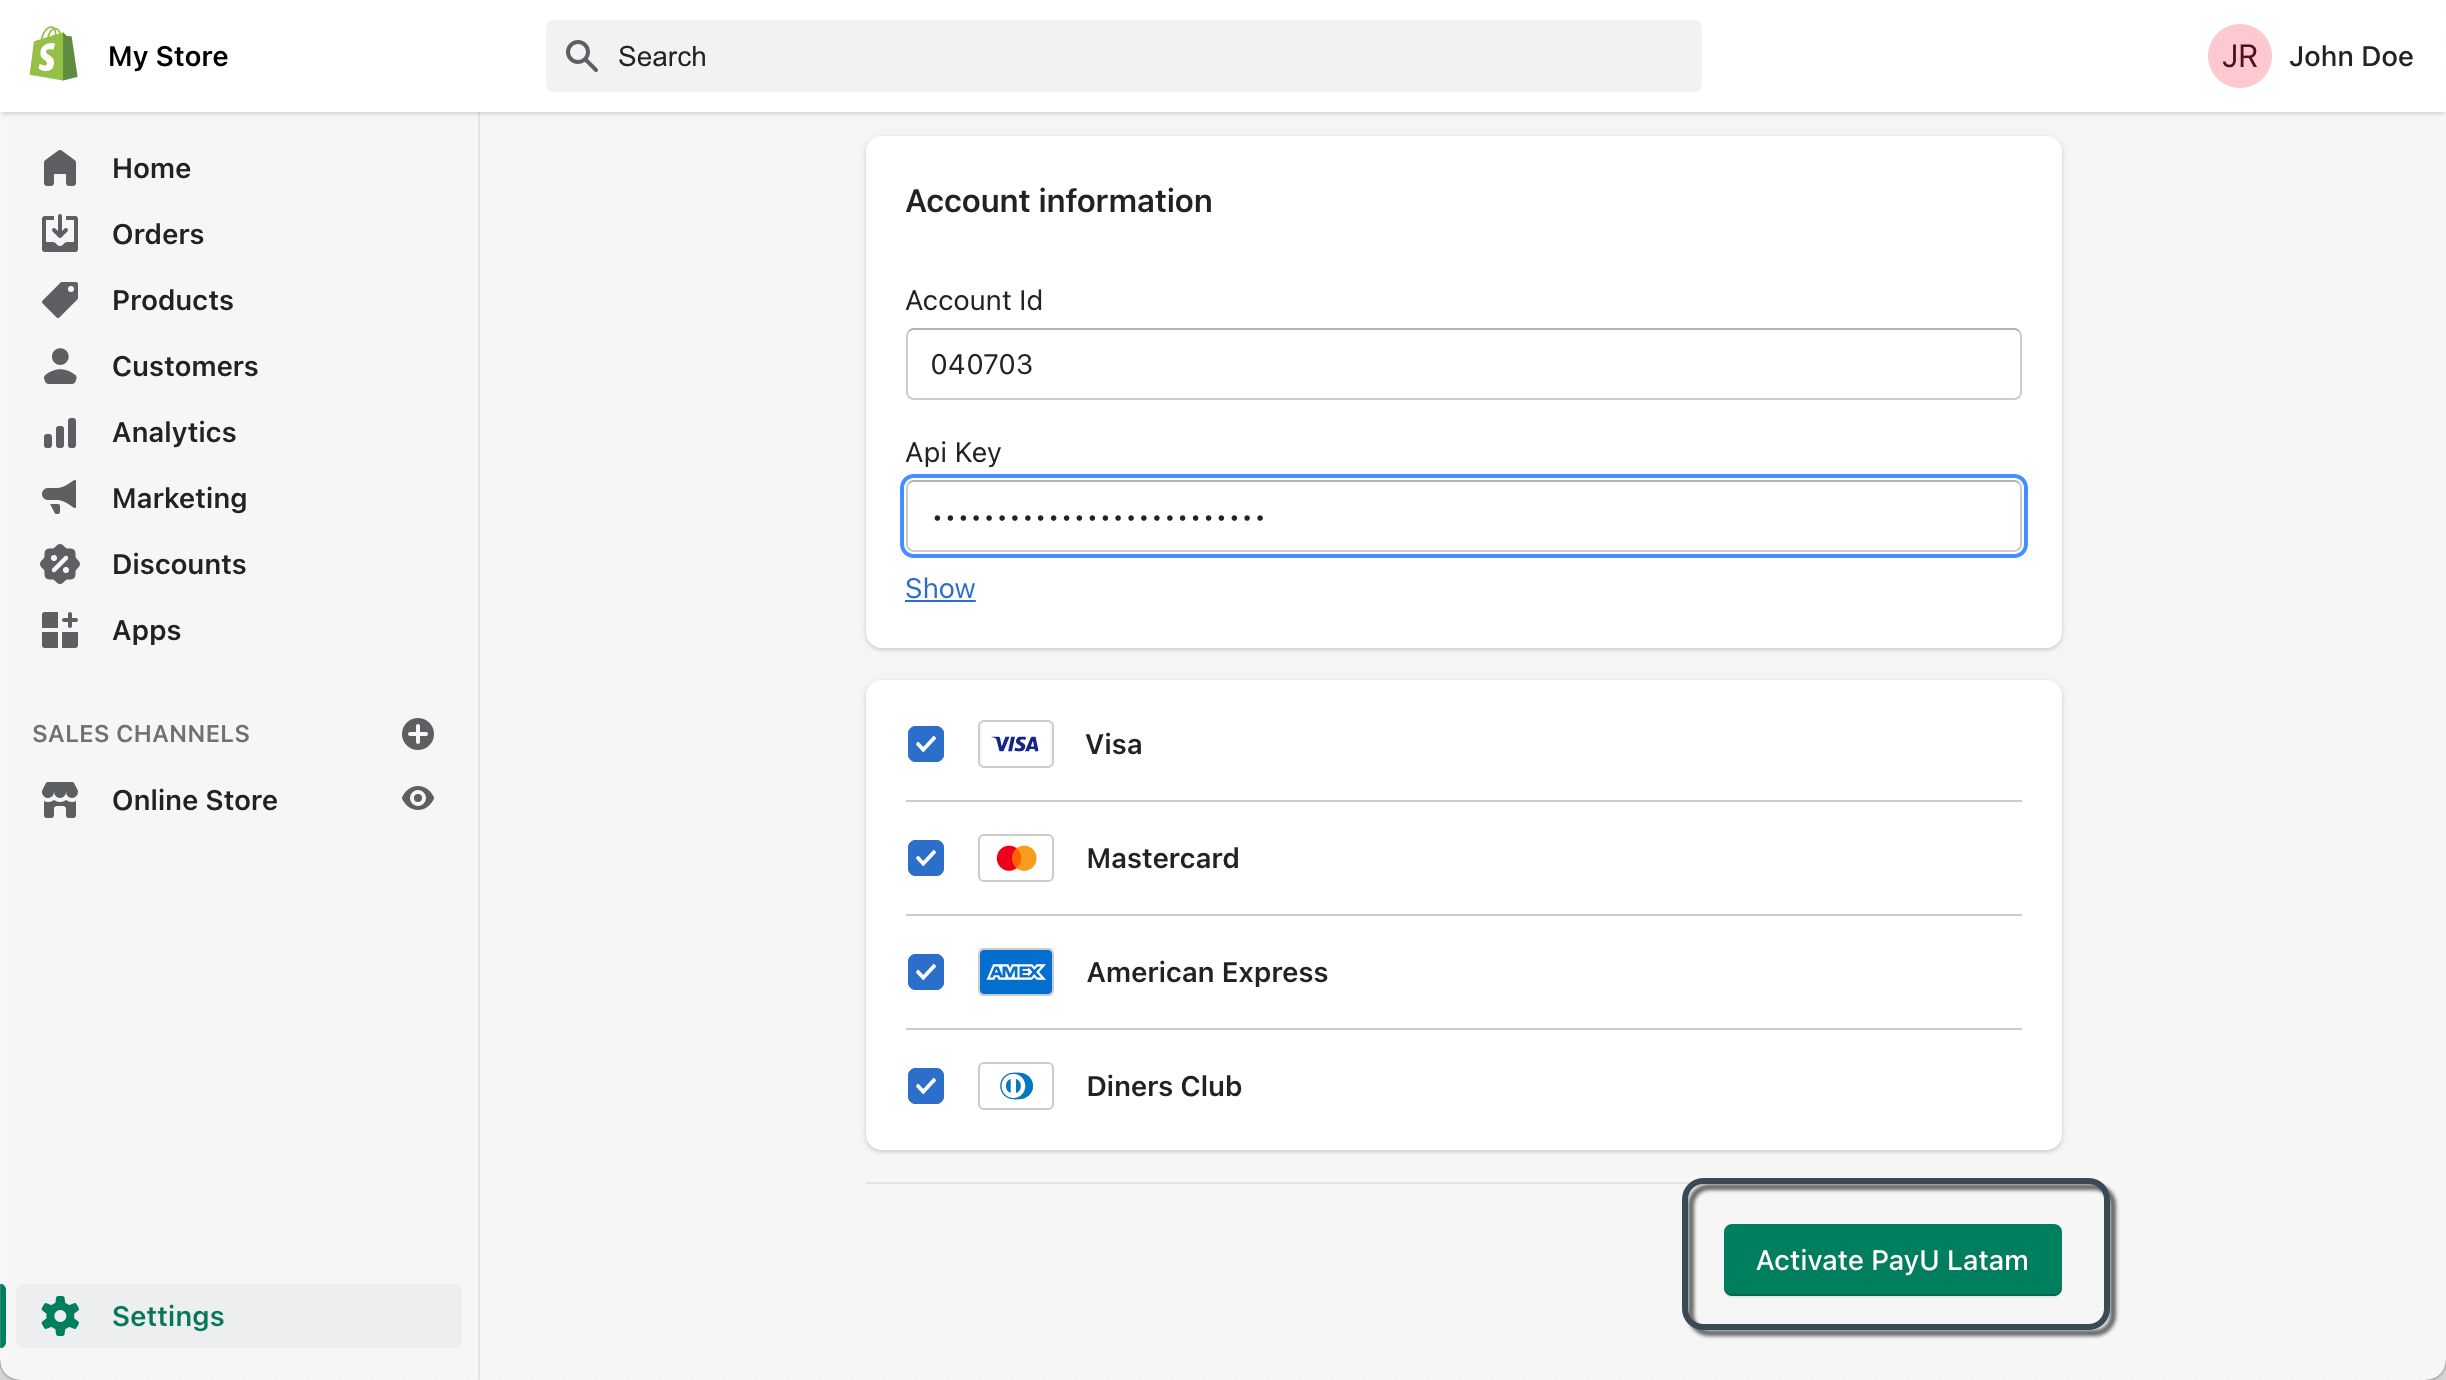
Task: Click the Api Key input field
Action: tap(1463, 516)
